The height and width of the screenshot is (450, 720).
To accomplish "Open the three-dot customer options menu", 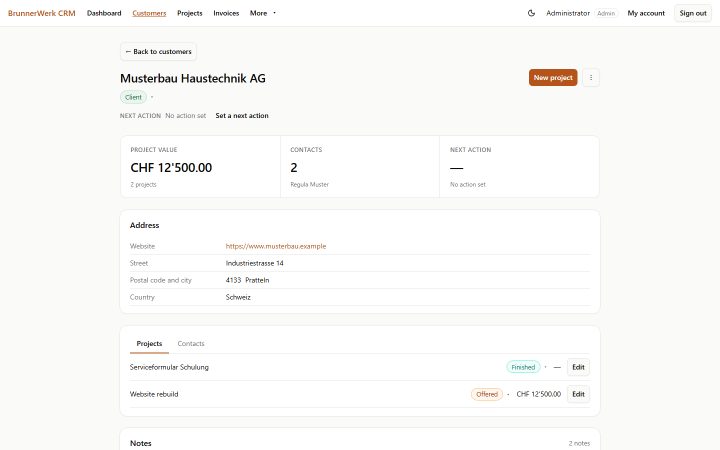I will pyautogui.click(x=591, y=78).
